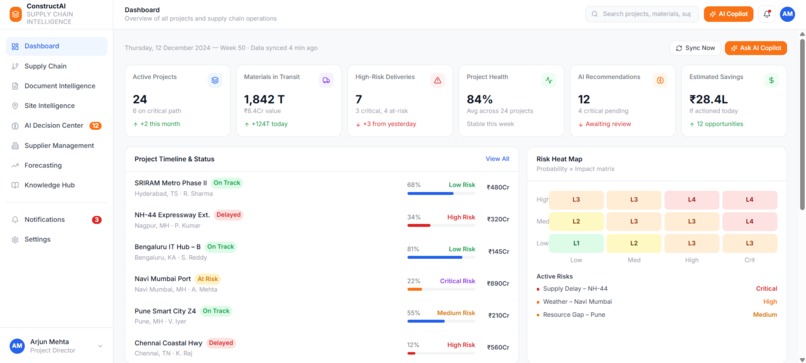Open Settings in sidebar
Screen dimensions: 806x363
point(57,240)
